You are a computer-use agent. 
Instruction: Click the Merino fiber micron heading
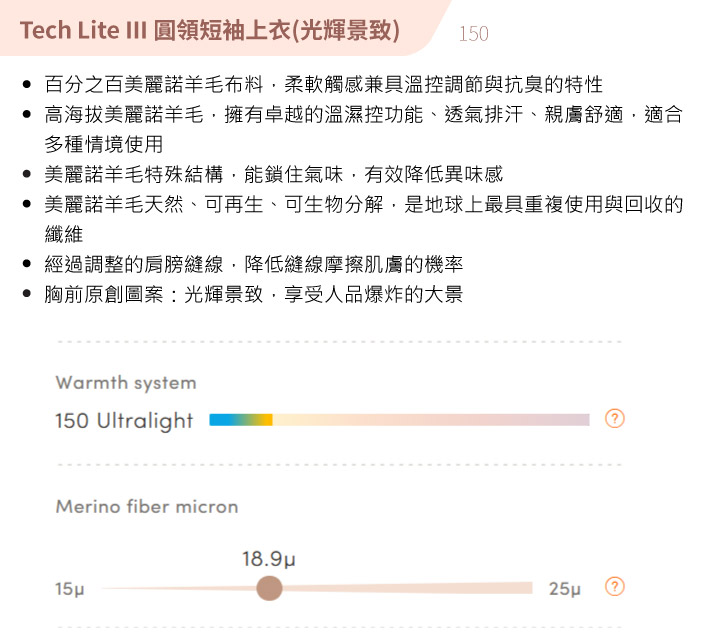(147, 506)
